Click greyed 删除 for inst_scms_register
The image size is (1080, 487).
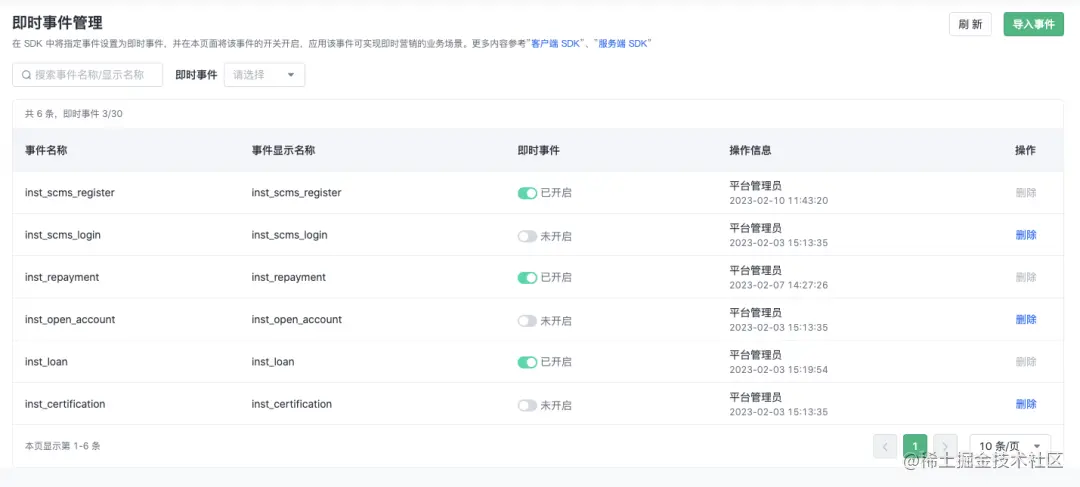pyautogui.click(x=1026, y=193)
